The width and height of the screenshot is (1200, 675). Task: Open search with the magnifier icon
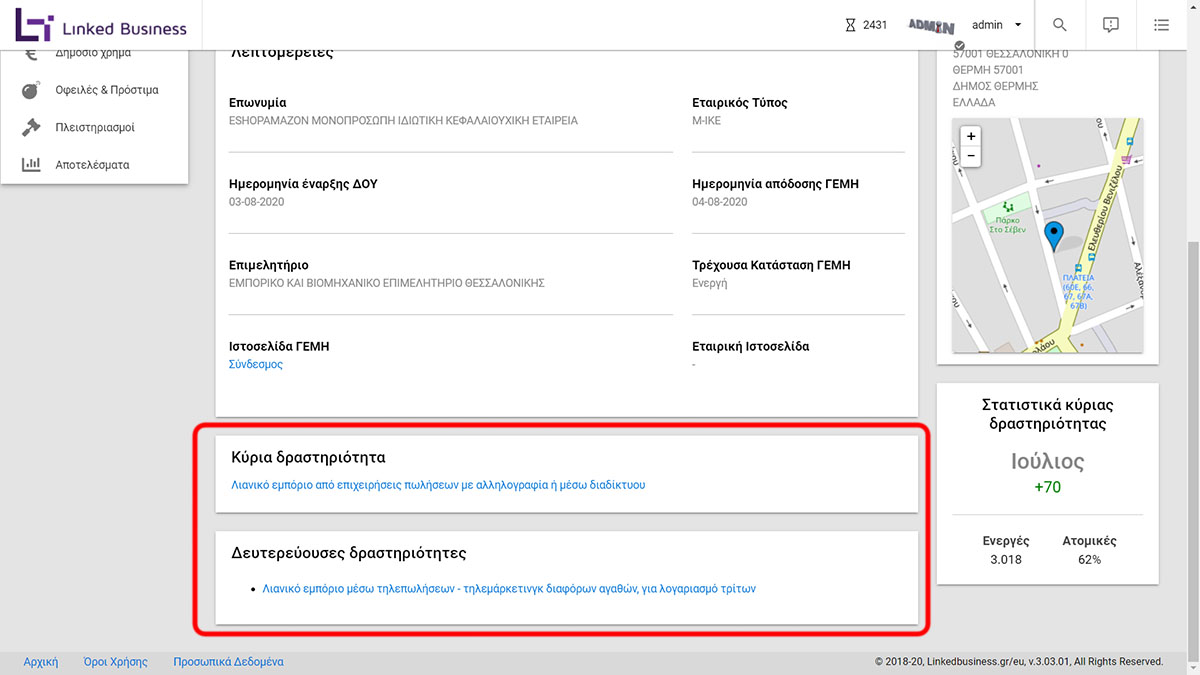[x=1060, y=25]
